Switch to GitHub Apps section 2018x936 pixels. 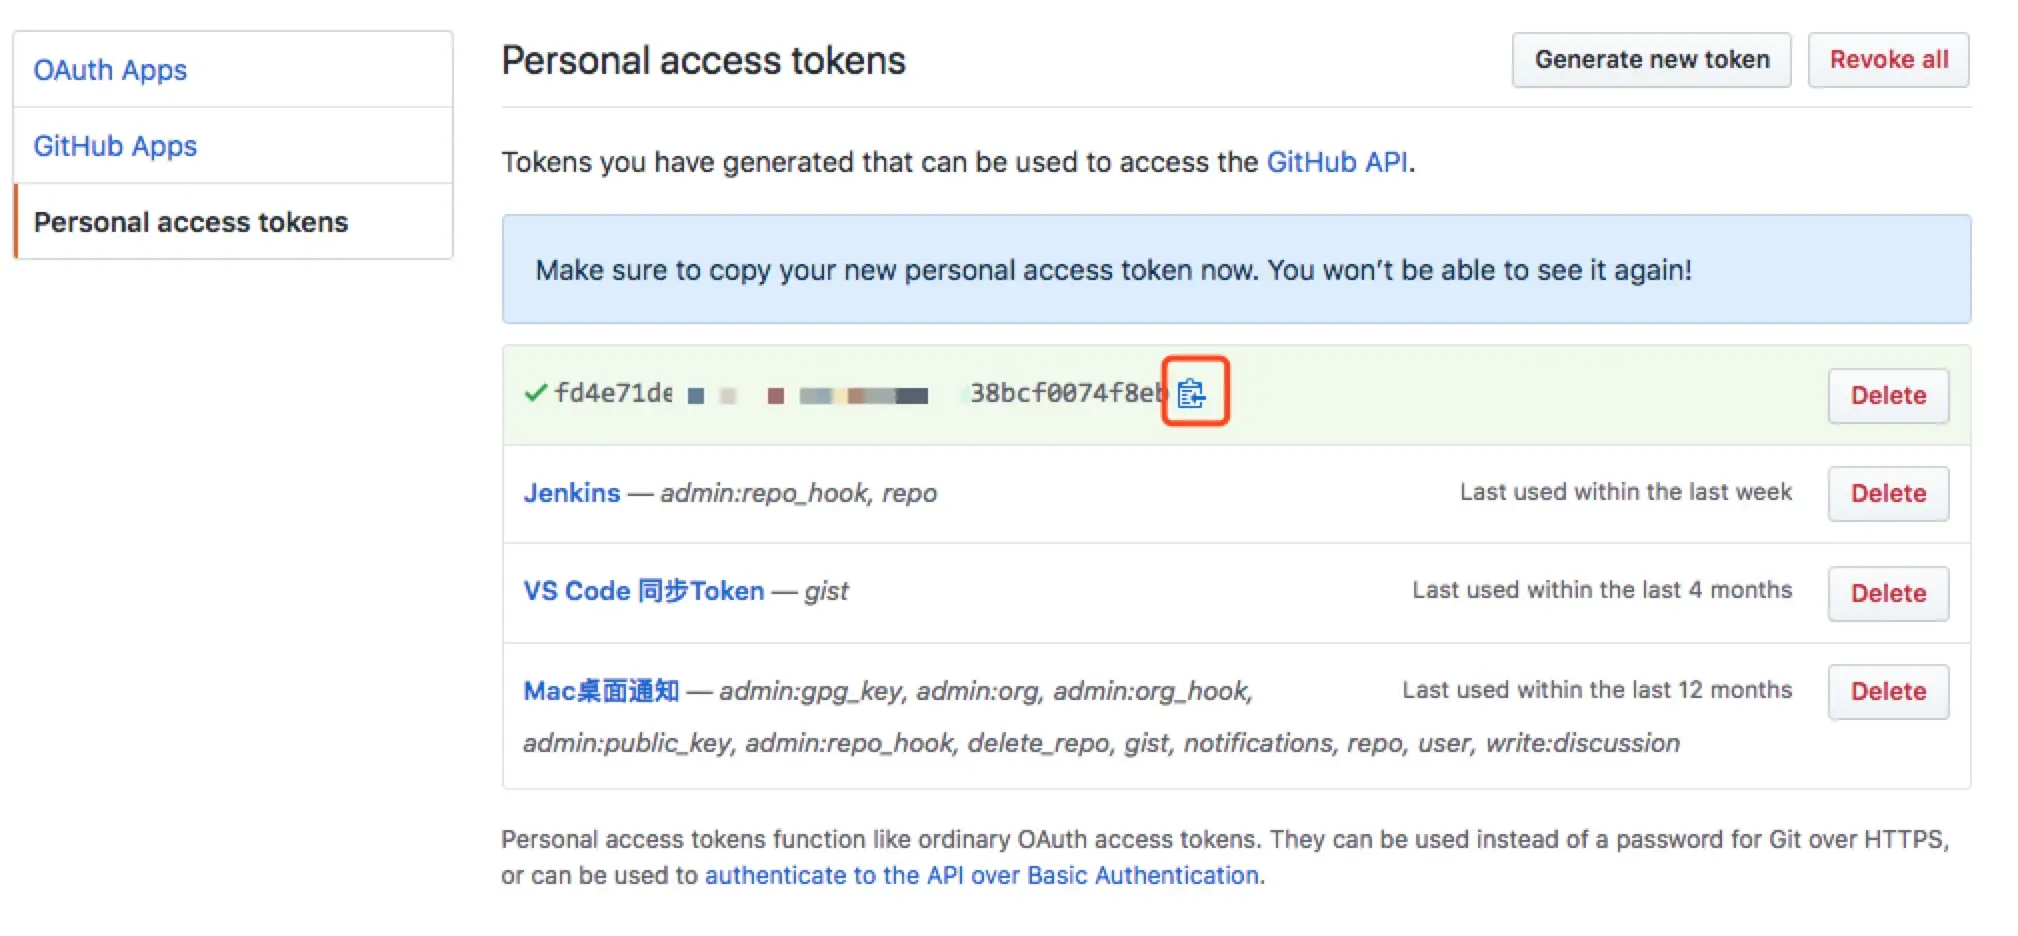pos(114,145)
